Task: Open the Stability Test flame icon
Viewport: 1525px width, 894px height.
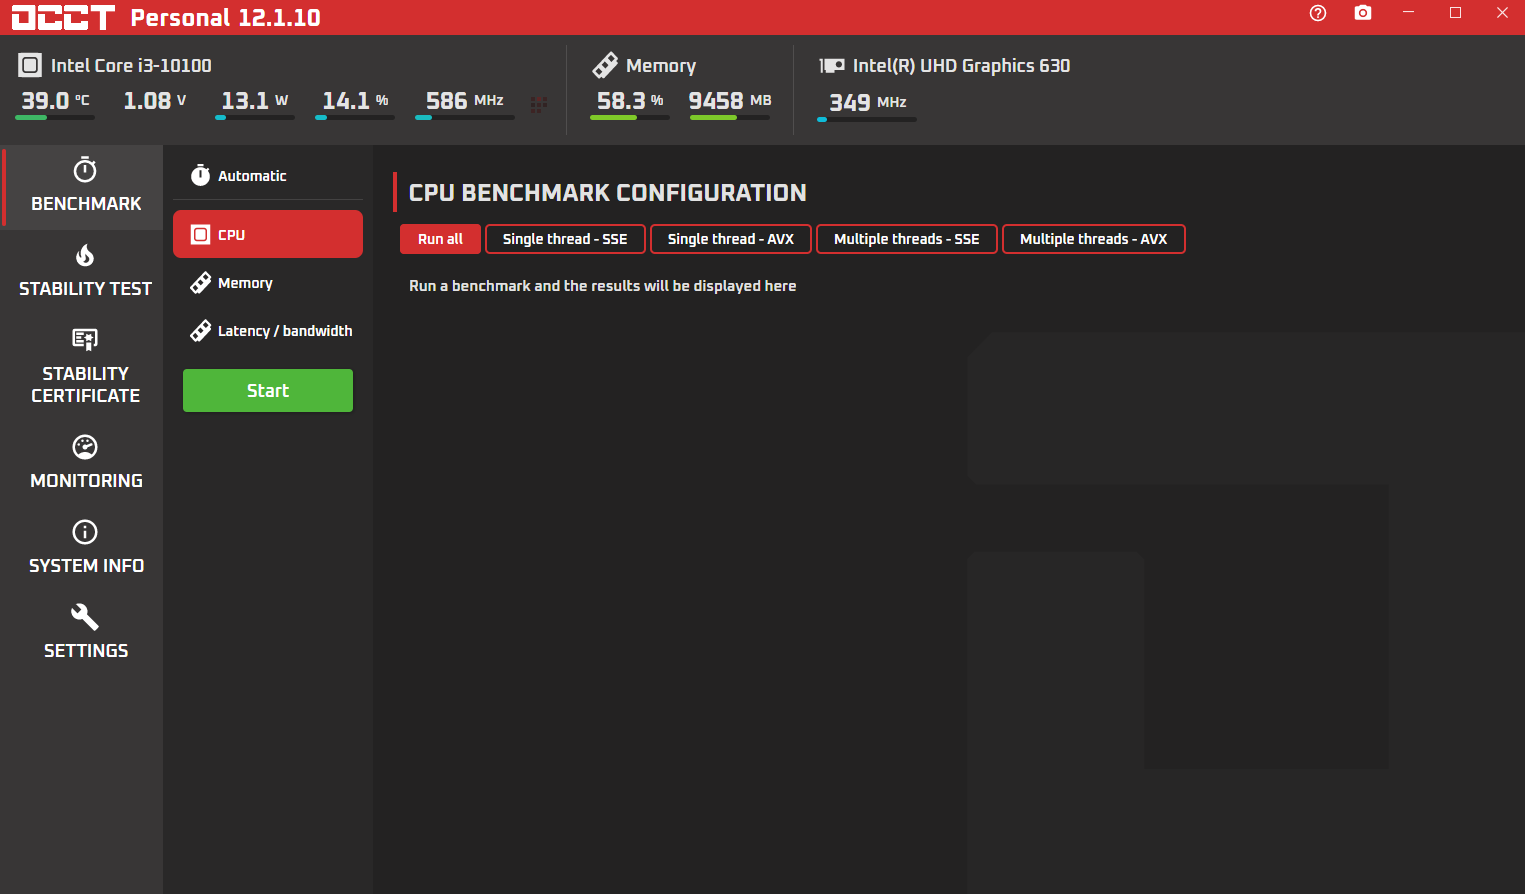Action: [85, 256]
